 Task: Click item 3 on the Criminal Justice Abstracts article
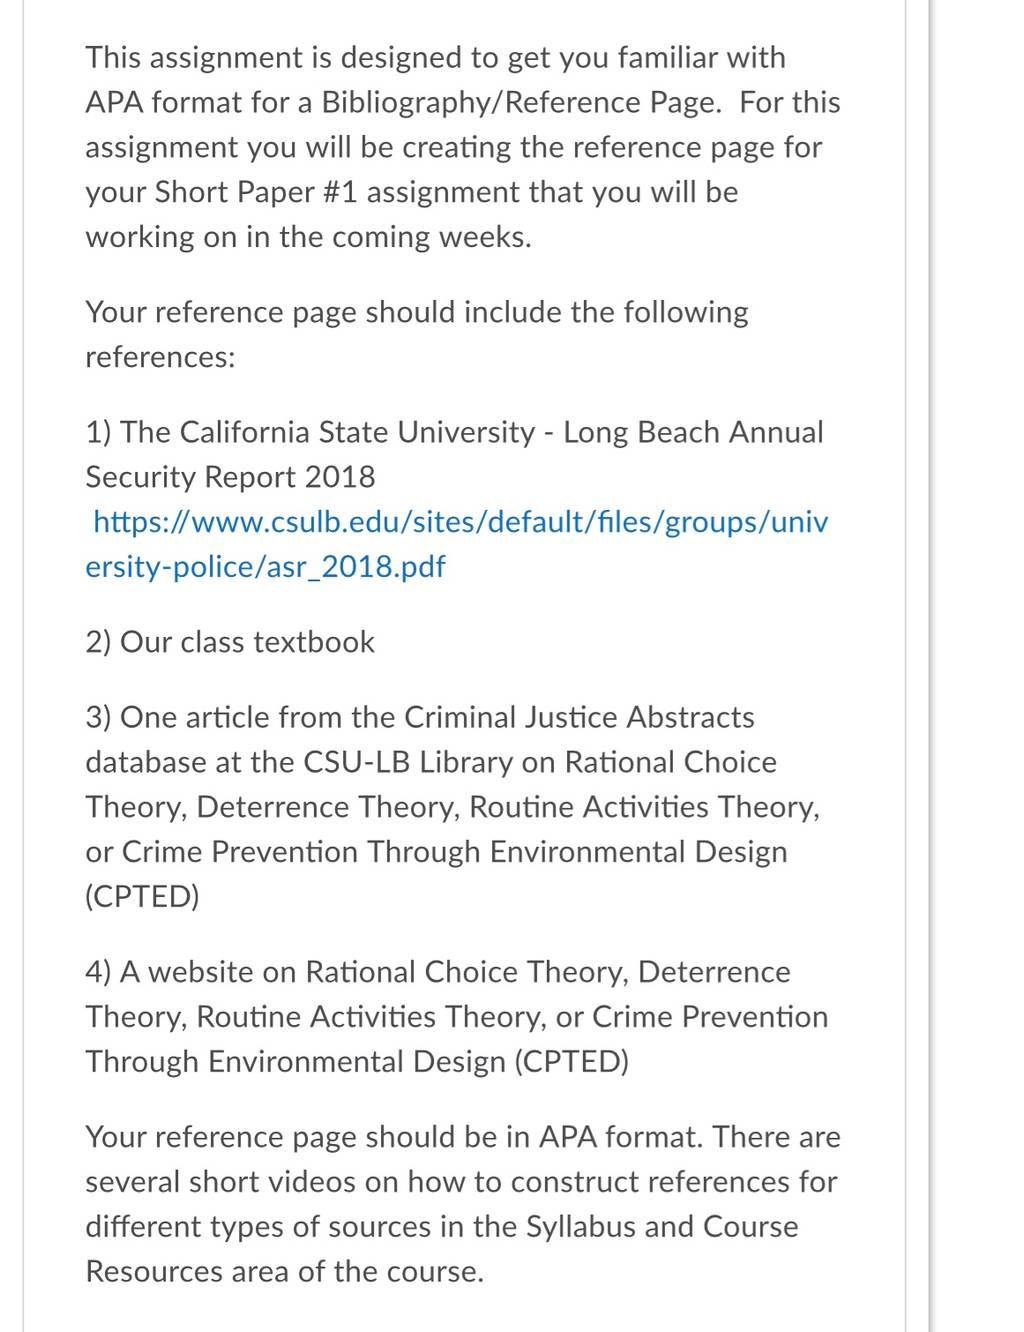click(x=453, y=807)
